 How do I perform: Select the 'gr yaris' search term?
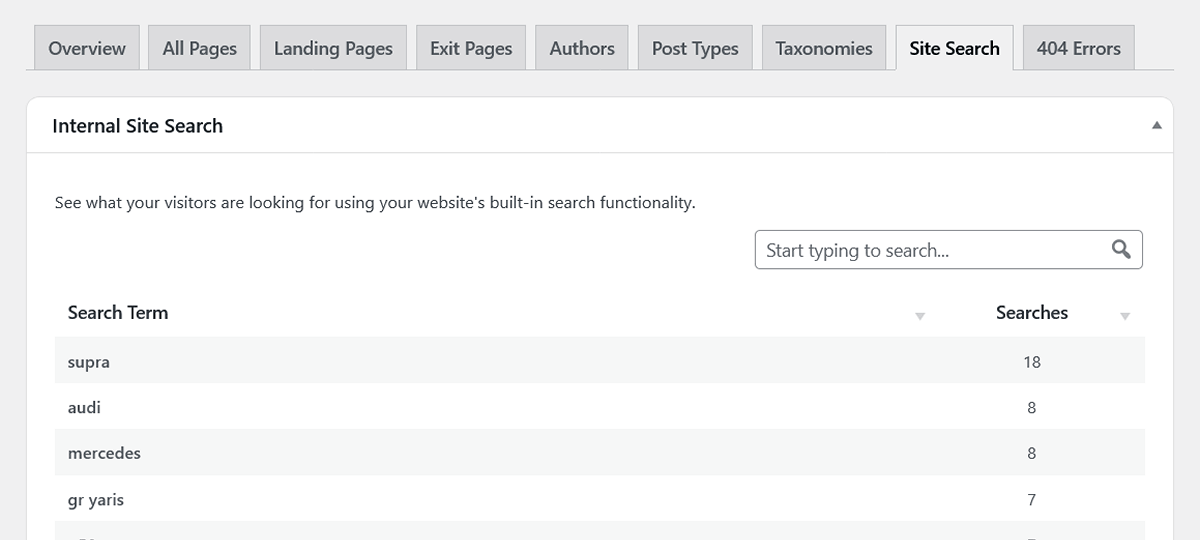pyautogui.click(x=96, y=500)
